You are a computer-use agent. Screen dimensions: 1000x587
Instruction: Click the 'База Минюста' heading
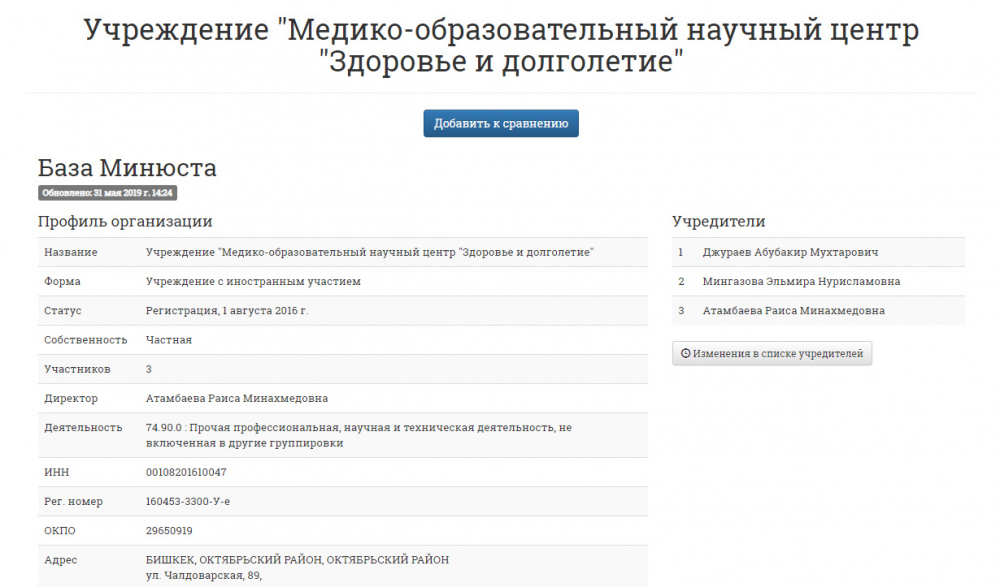tap(127, 167)
